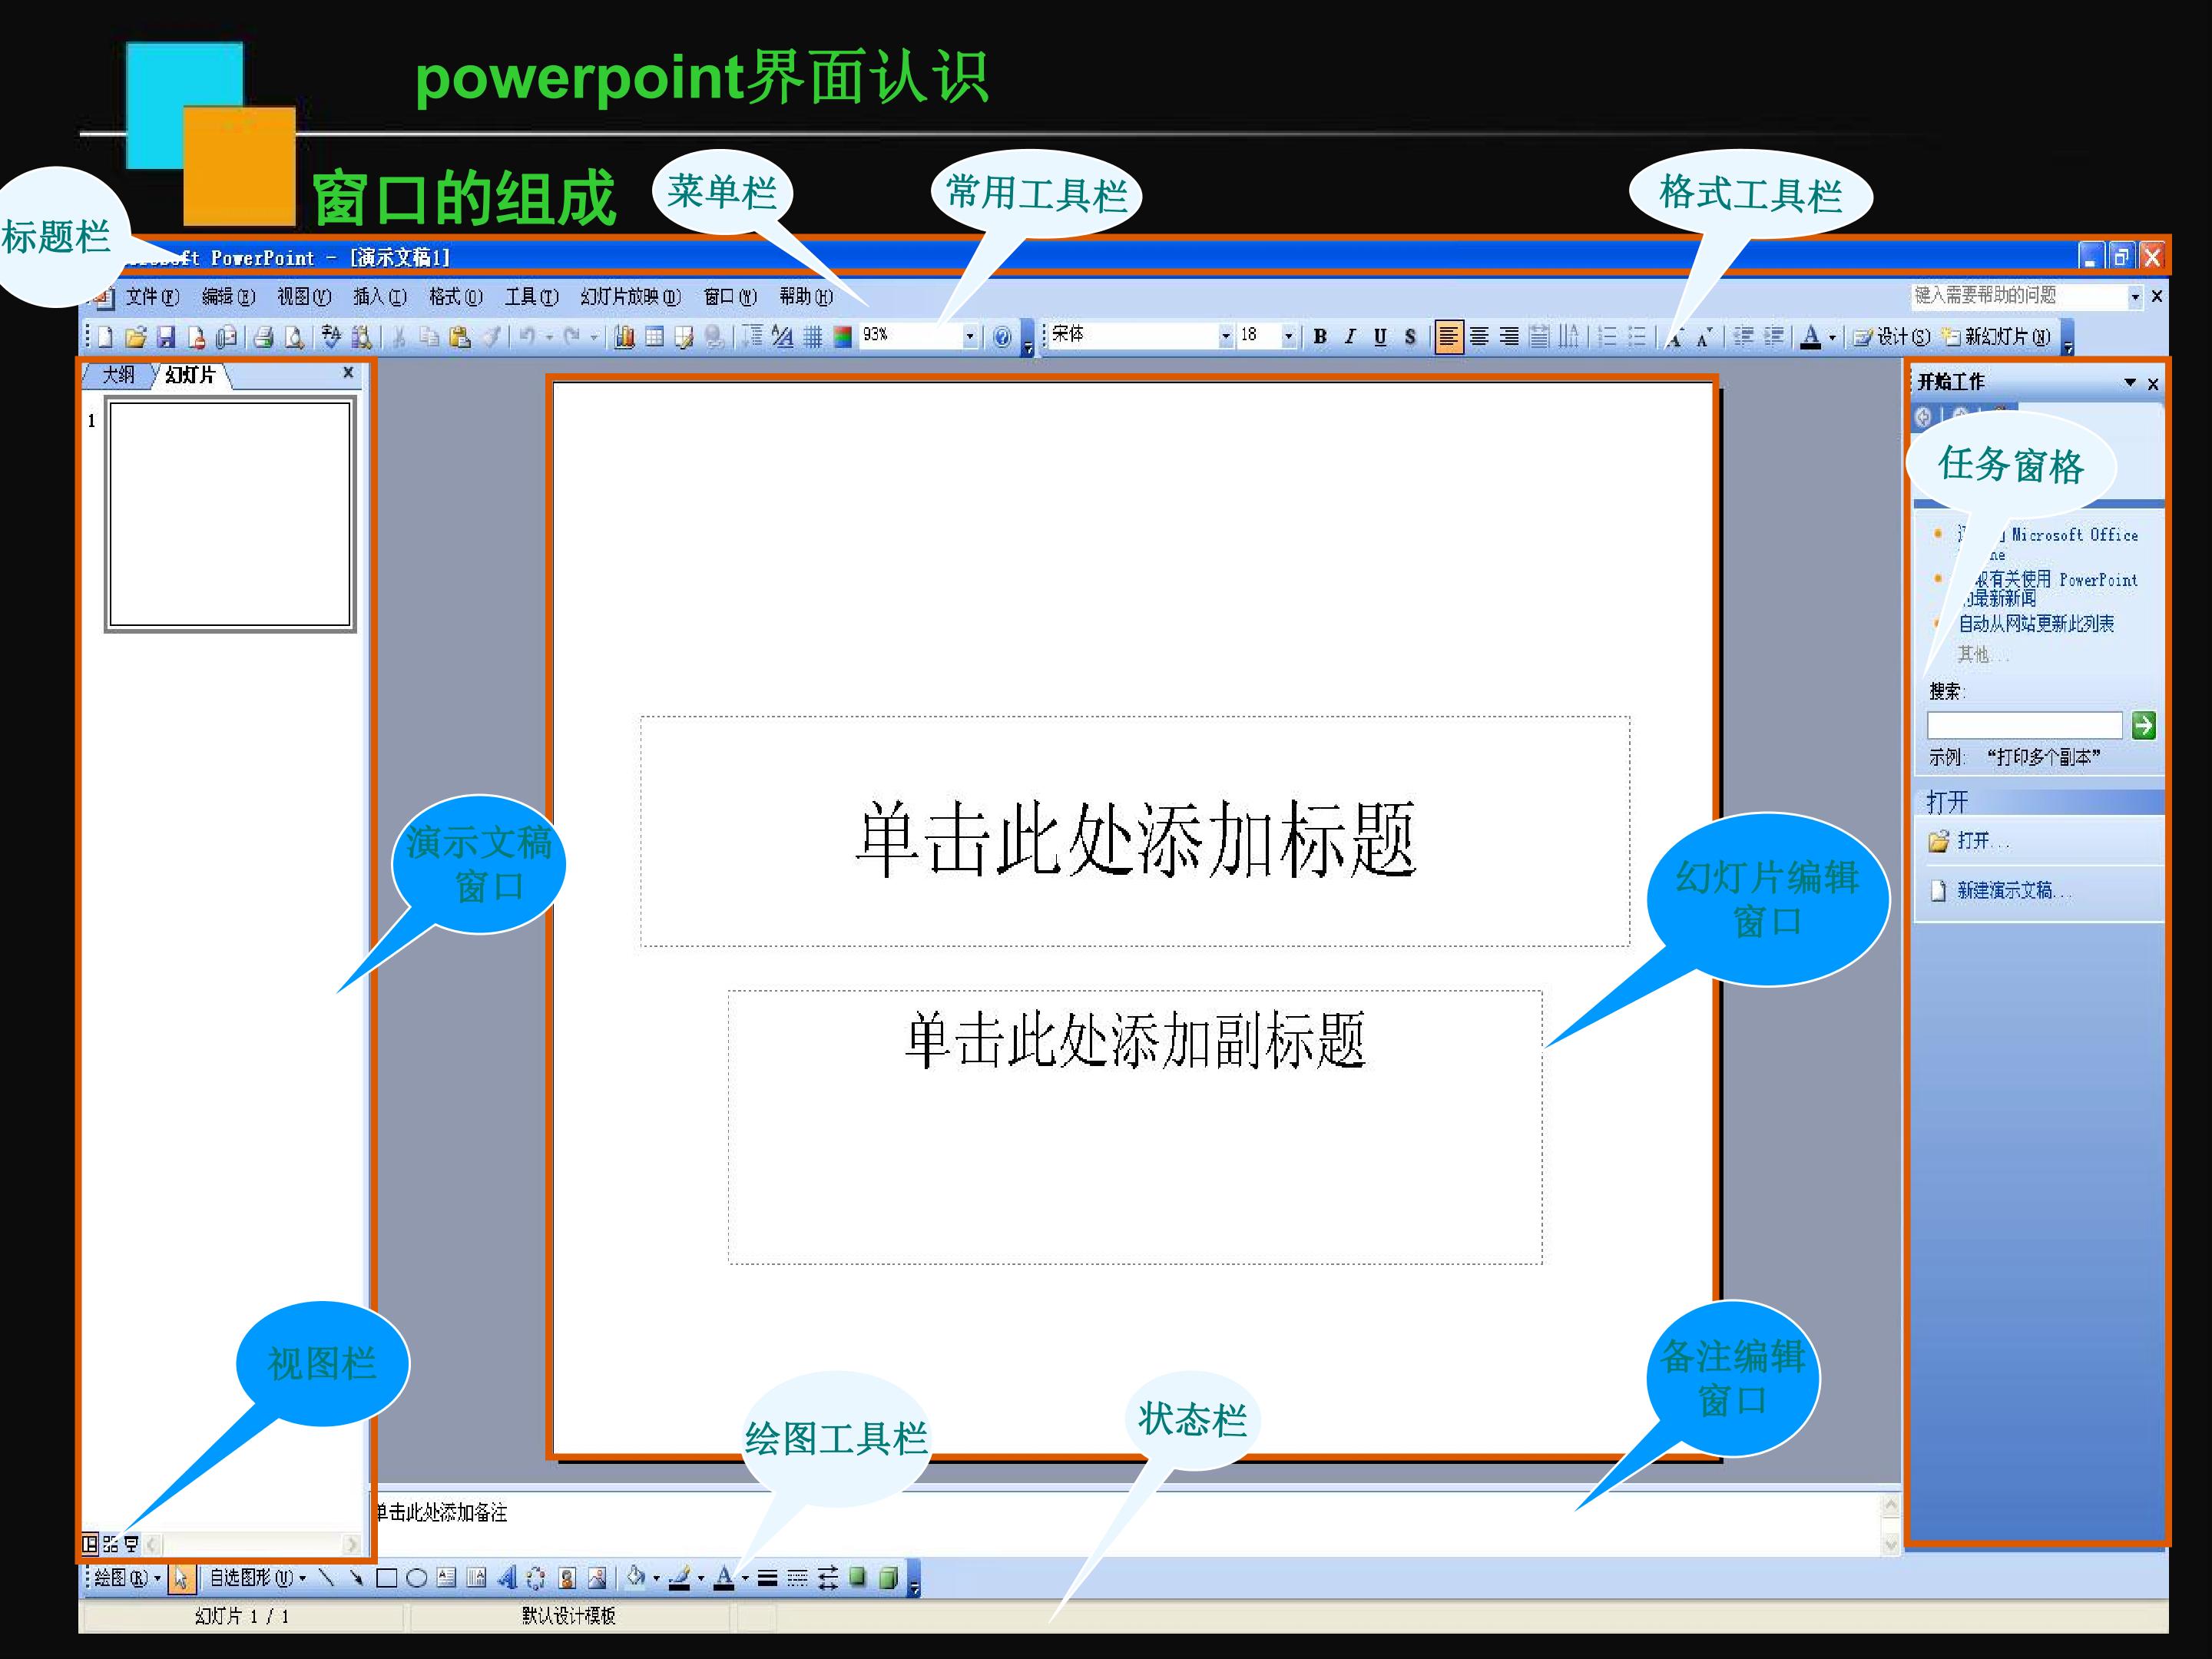This screenshot has height=1659, width=2212.
Task: Click the drawing toolbar Font Color A swatch
Action: click(x=725, y=1579)
